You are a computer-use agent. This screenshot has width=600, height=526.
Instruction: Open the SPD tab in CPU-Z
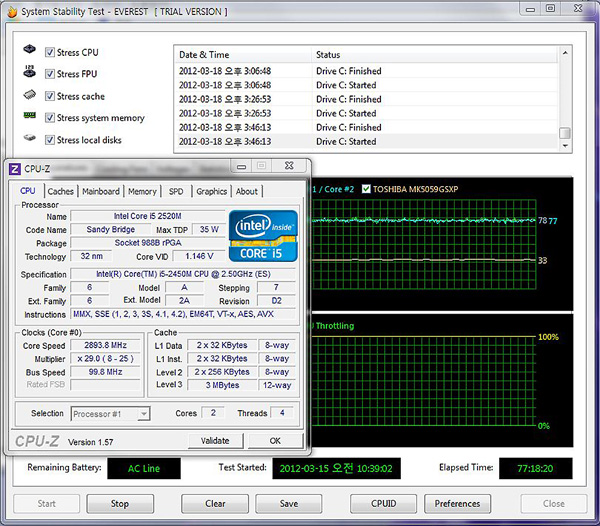point(176,191)
